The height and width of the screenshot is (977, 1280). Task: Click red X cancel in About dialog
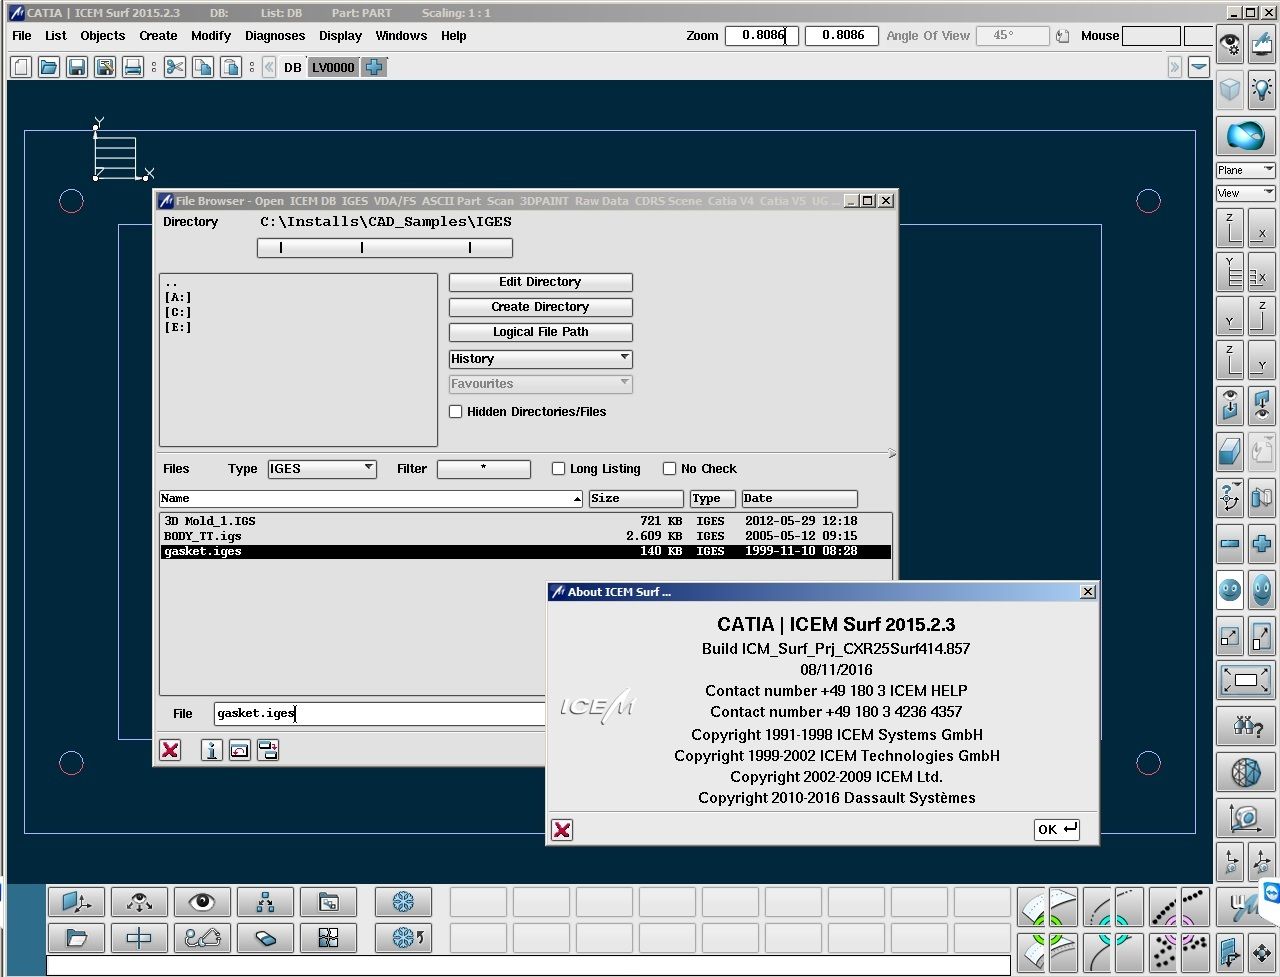pos(562,830)
